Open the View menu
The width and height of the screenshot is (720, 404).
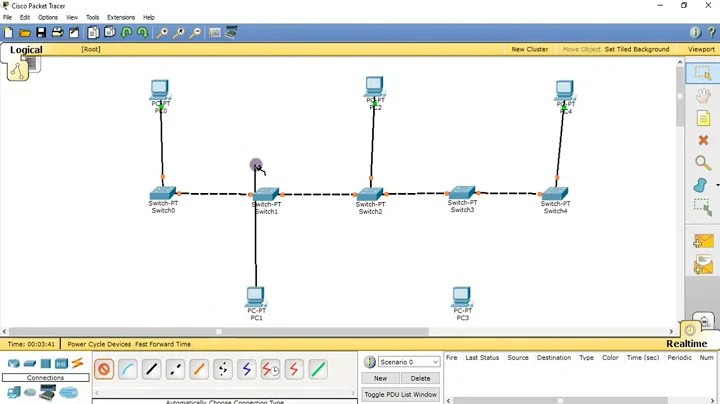72,17
